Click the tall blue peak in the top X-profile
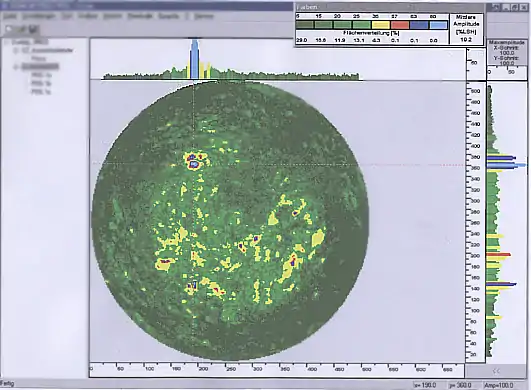The height and width of the screenshot is (390, 531). pos(194,59)
